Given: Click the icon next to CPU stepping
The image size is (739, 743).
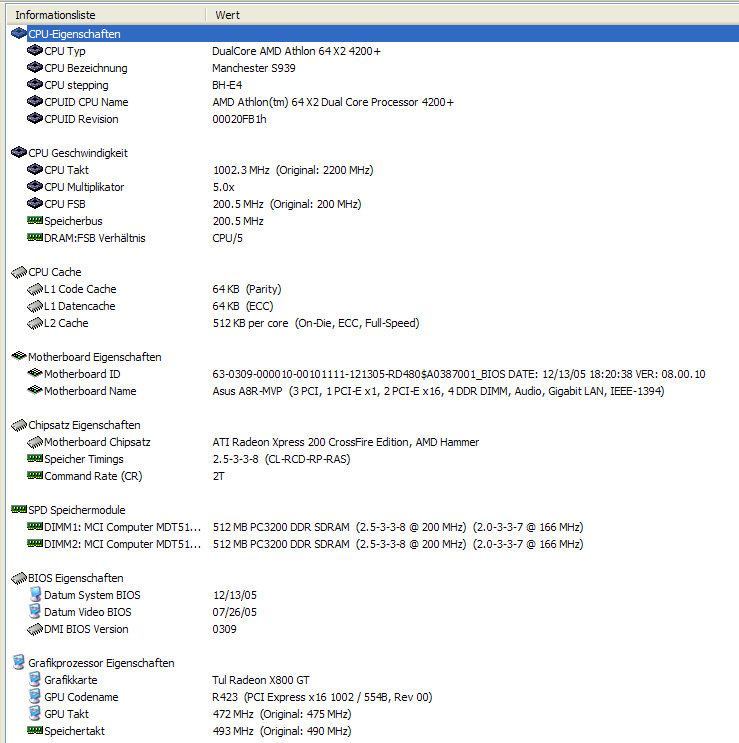Looking at the screenshot, I should 35,84.
